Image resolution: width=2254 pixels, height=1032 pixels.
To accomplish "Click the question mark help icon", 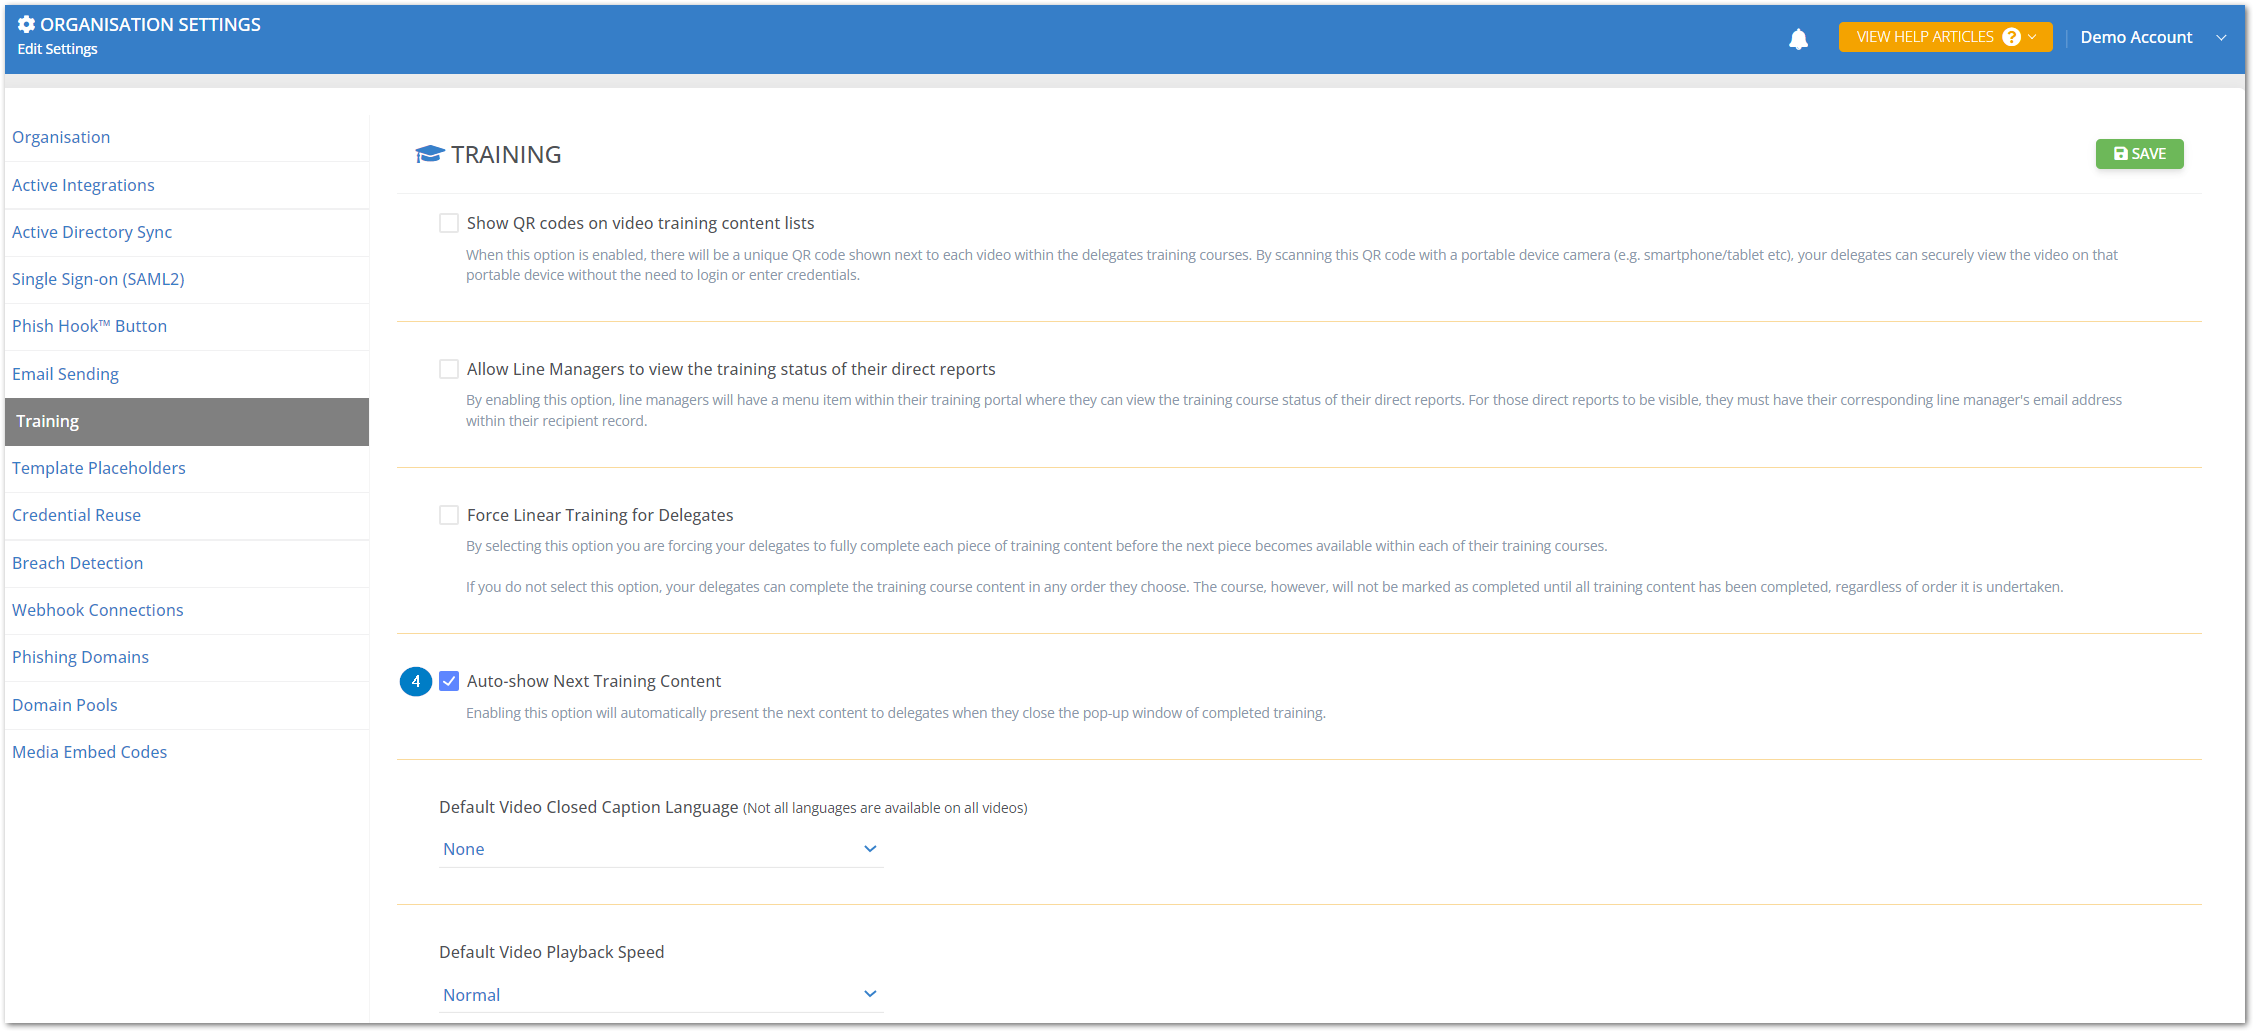I will pyautogui.click(x=2012, y=37).
